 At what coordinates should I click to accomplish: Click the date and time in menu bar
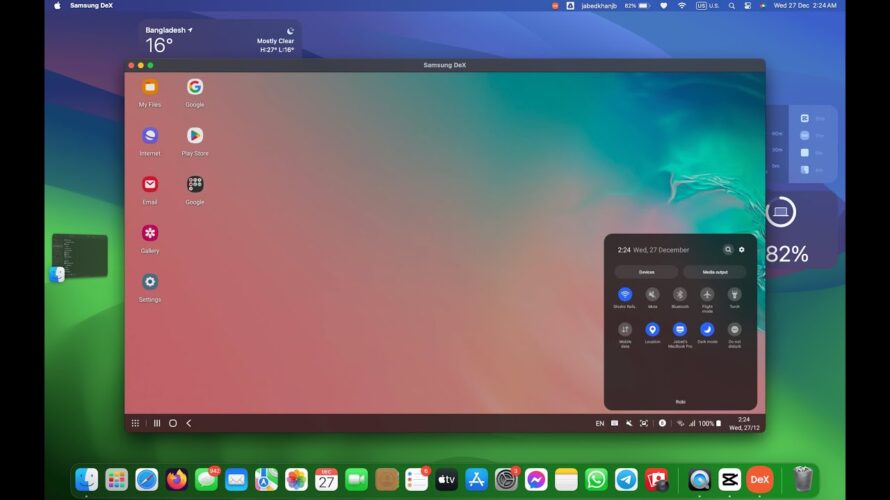tap(805, 6)
